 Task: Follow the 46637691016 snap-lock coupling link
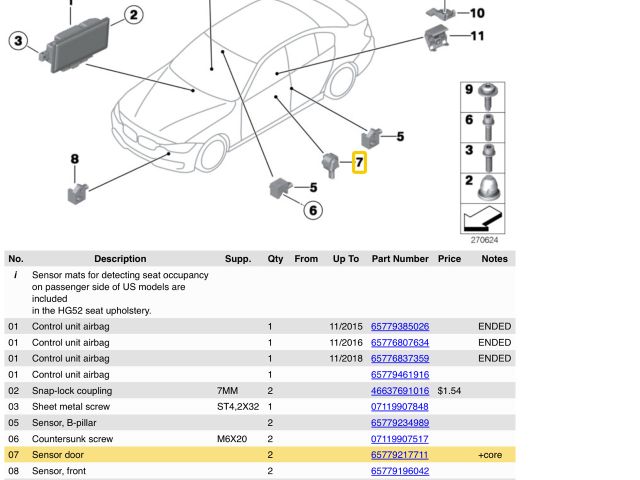(399, 391)
